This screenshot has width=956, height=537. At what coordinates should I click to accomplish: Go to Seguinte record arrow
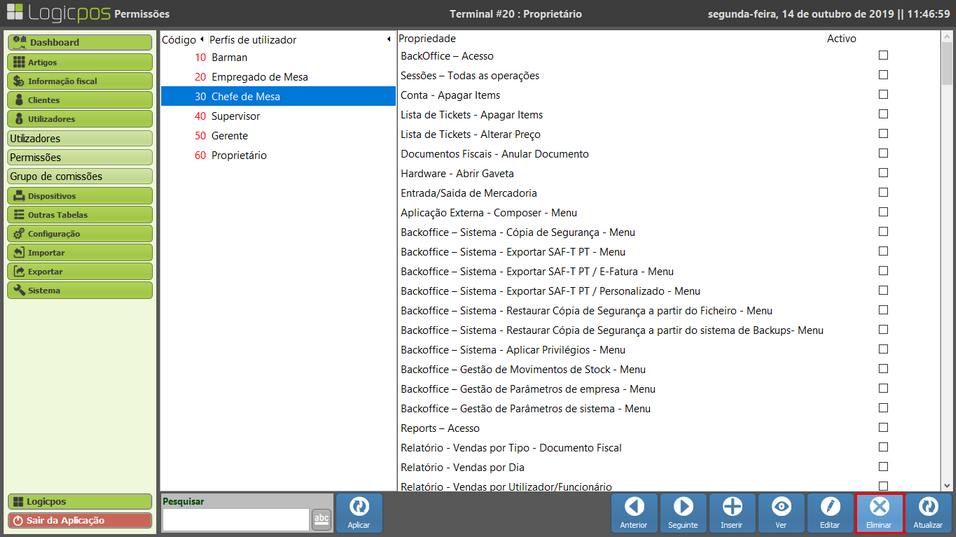coord(683,513)
